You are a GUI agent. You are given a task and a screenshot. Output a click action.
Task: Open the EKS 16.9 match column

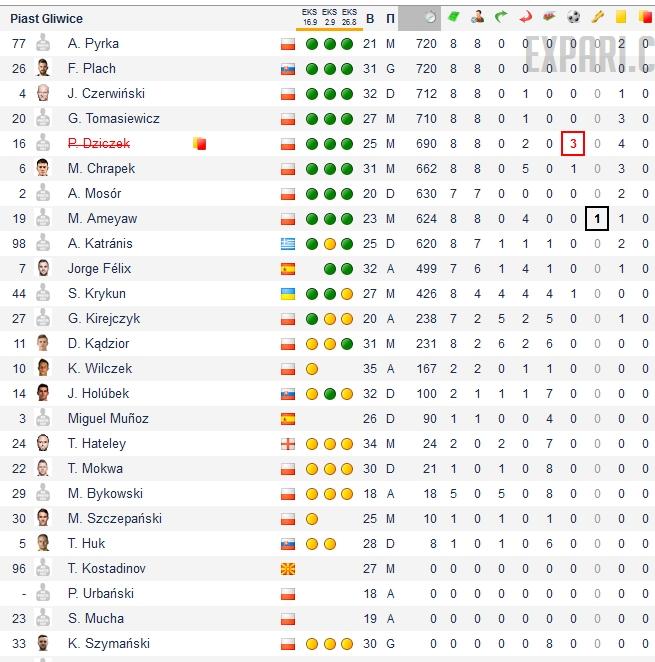(310, 17)
